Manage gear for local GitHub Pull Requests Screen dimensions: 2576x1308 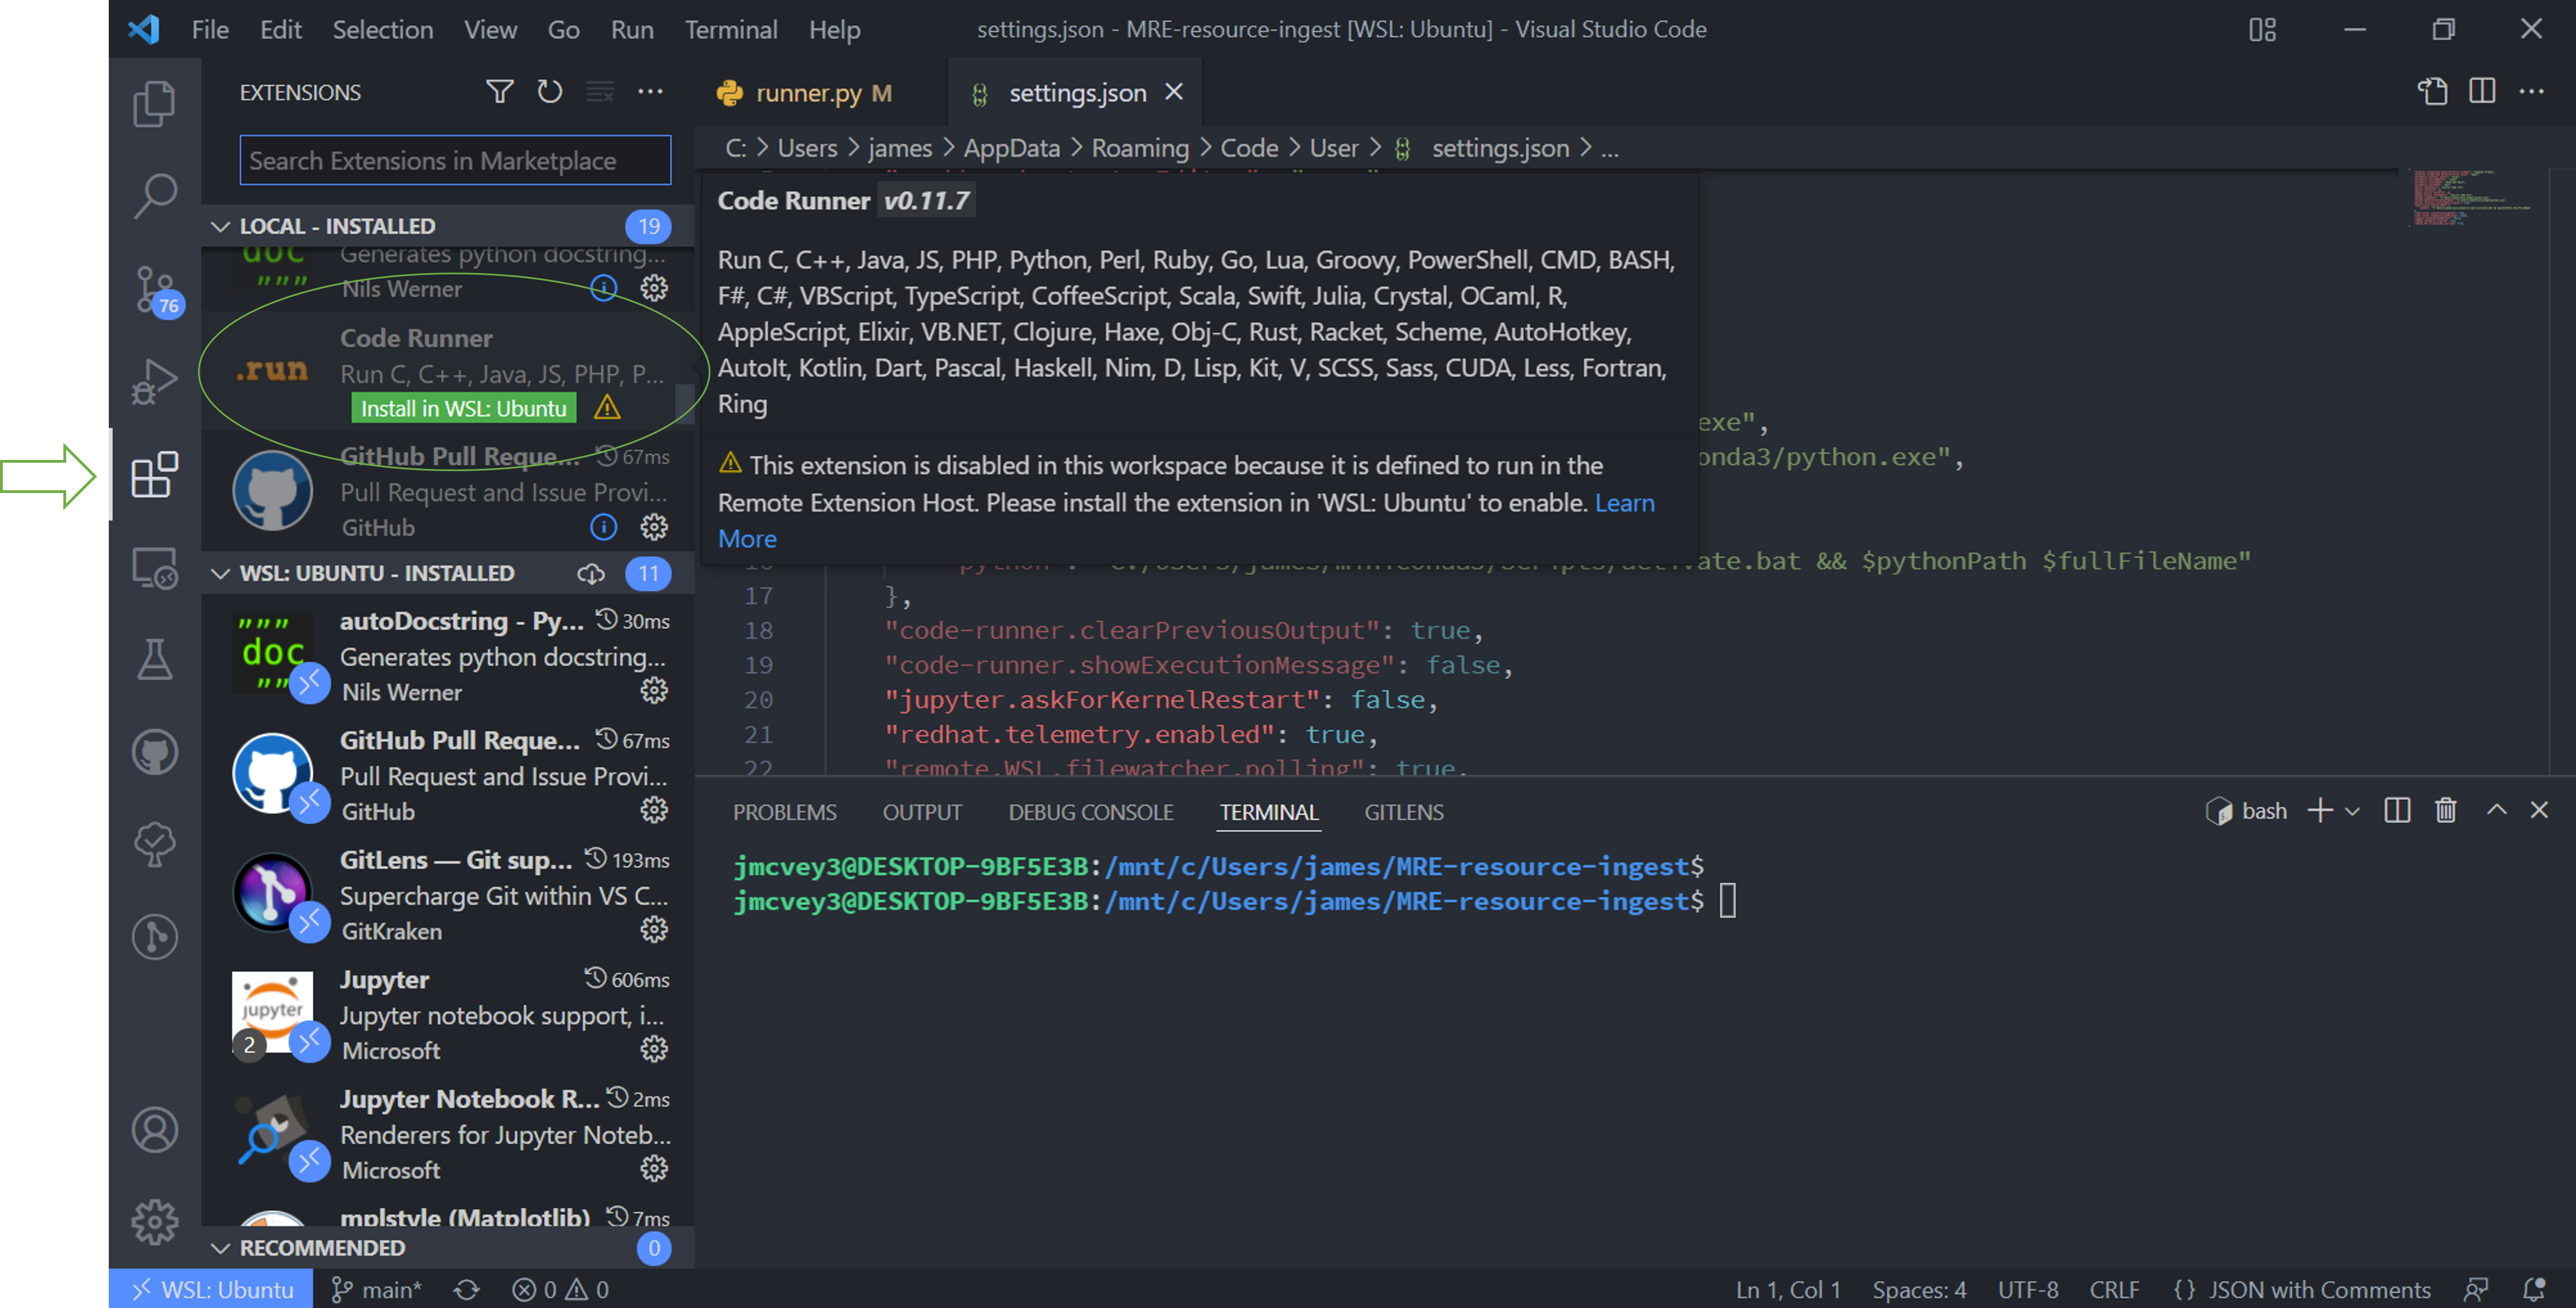pos(654,527)
